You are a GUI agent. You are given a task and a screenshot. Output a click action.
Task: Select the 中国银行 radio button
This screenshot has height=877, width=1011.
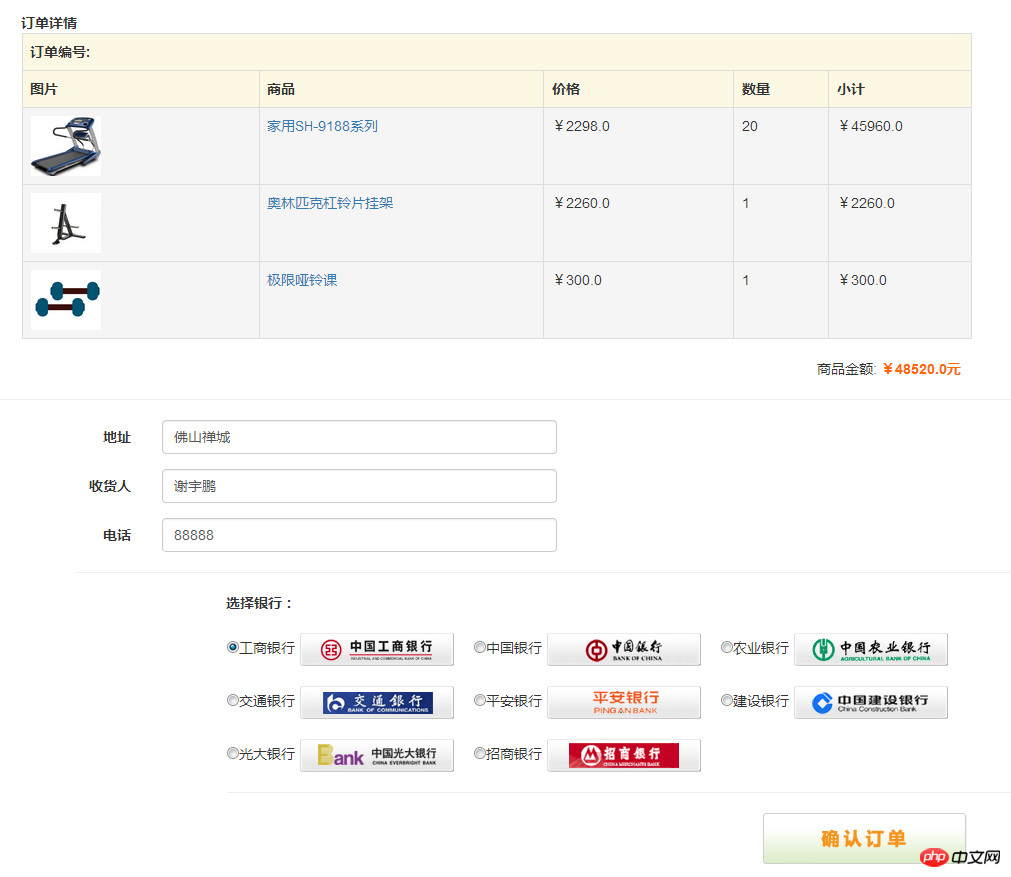pyautogui.click(x=480, y=647)
